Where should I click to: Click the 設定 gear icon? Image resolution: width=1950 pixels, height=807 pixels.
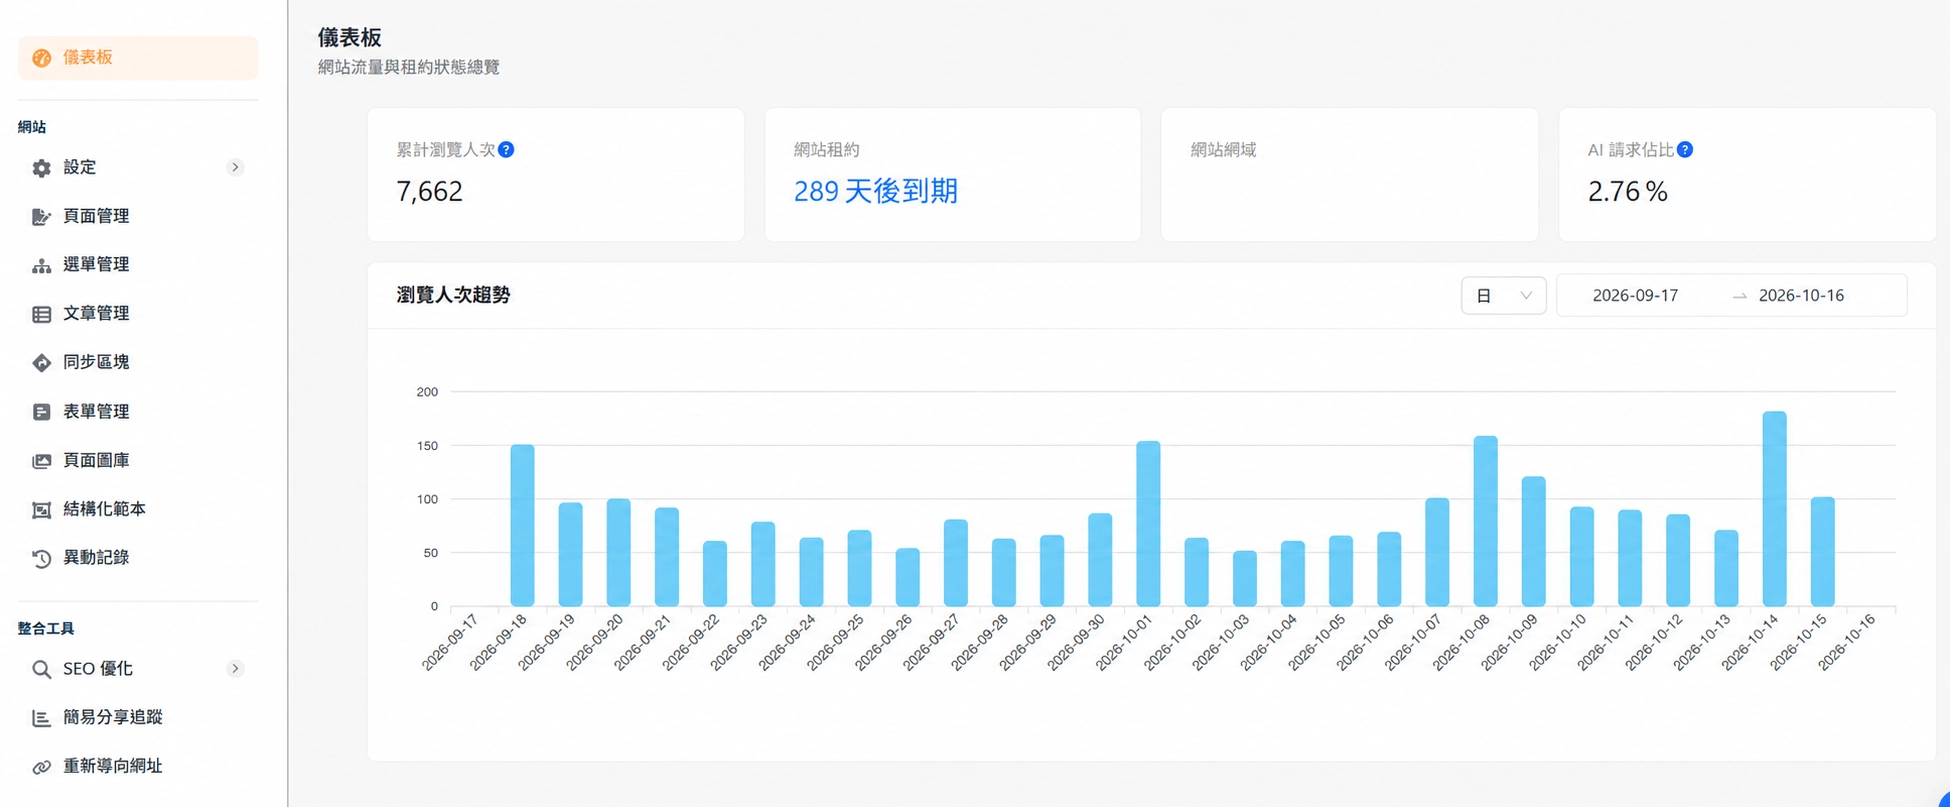pyautogui.click(x=41, y=168)
